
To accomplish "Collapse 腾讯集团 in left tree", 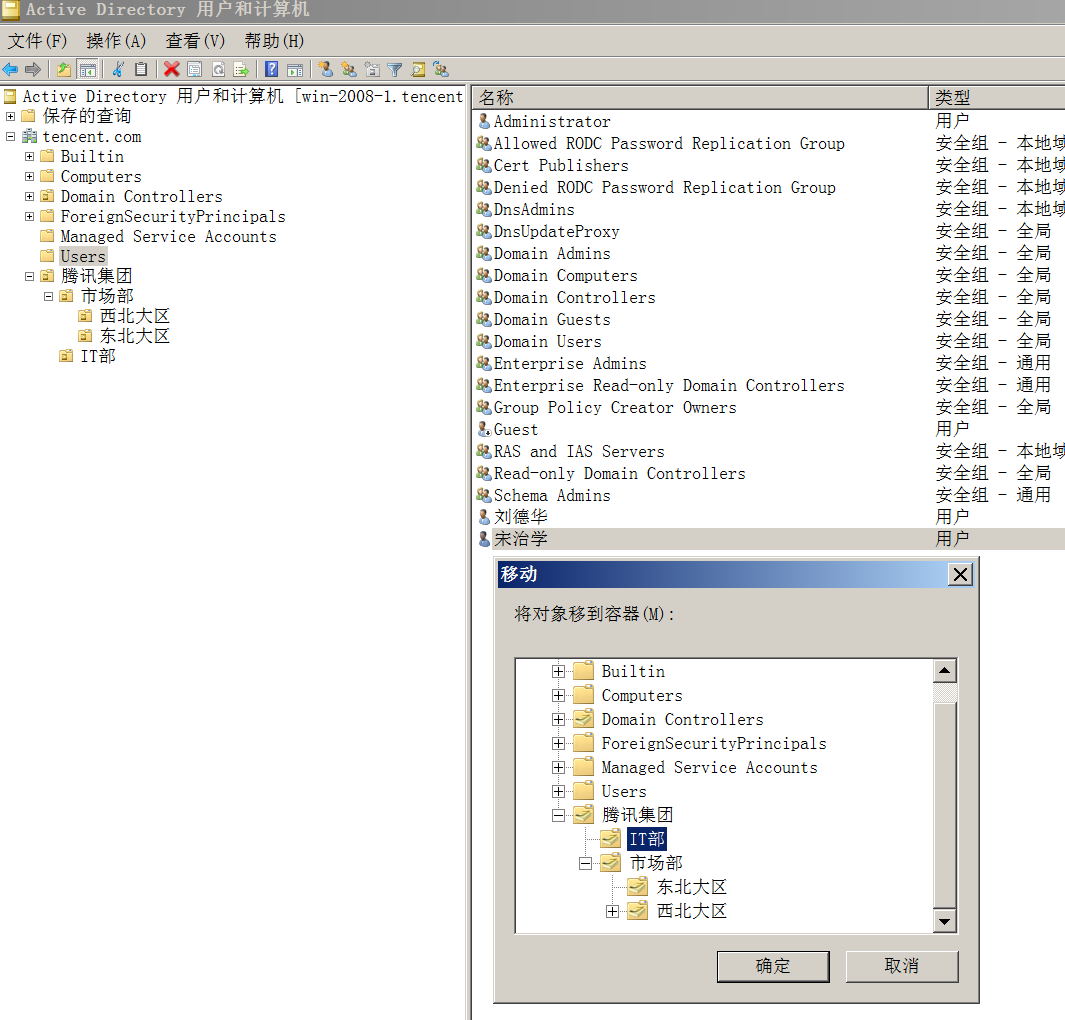I will pos(29,276).
